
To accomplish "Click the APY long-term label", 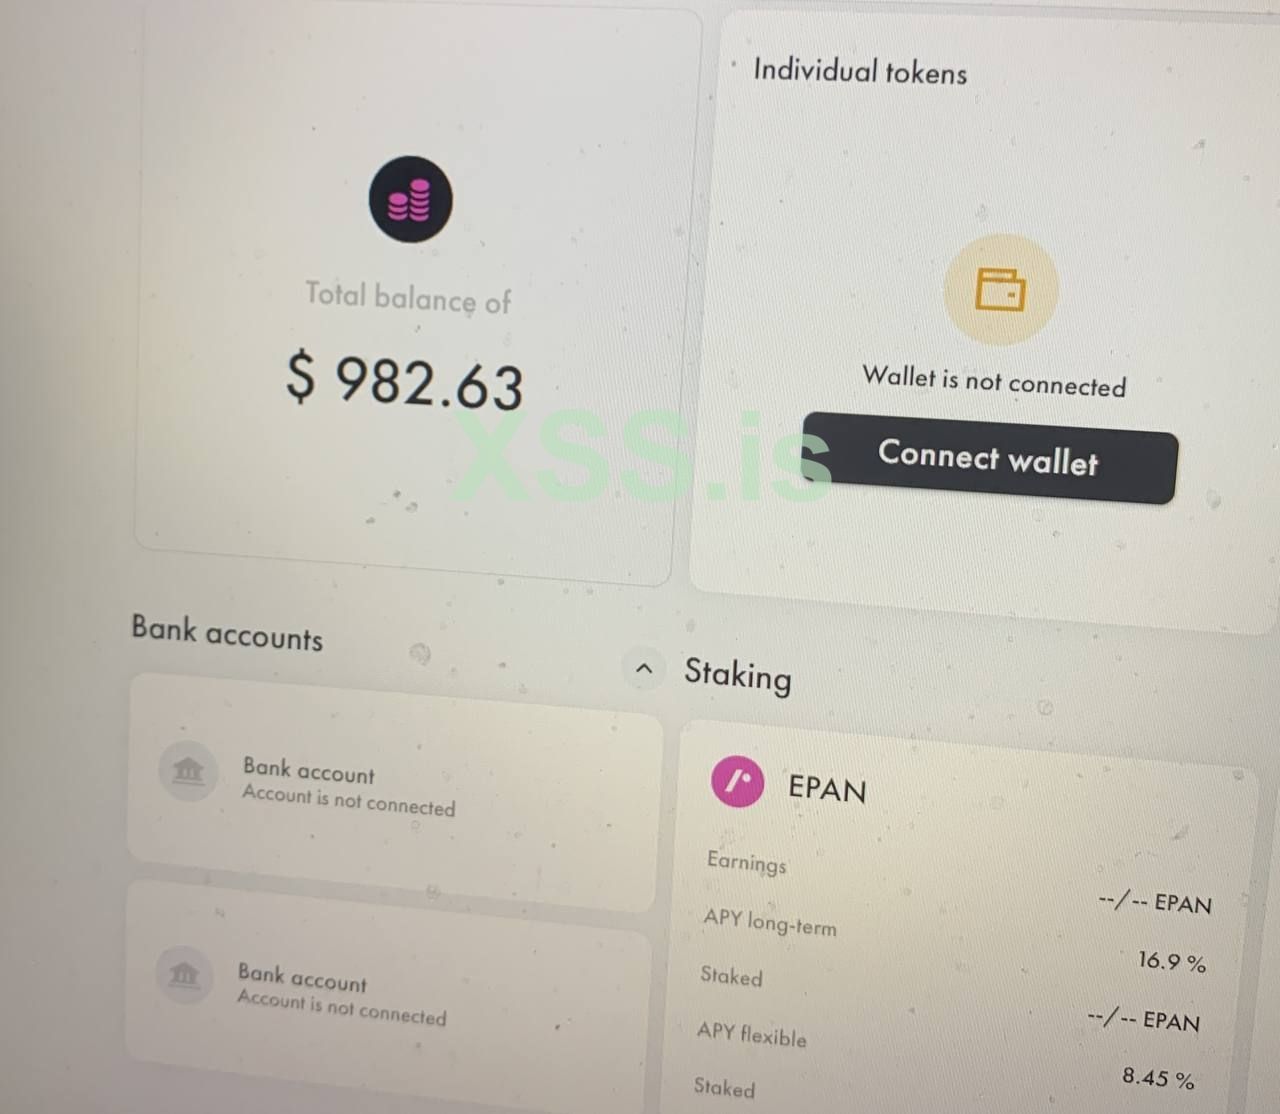I will (770, 921).
